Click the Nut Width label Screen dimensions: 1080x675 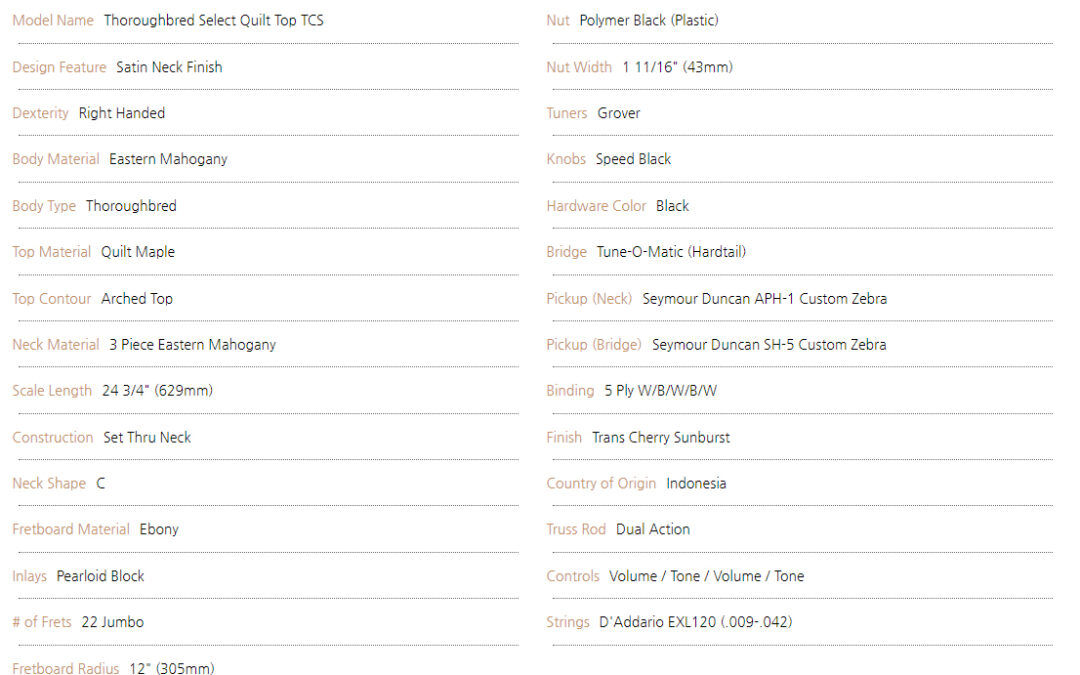[x=579, y=67]
